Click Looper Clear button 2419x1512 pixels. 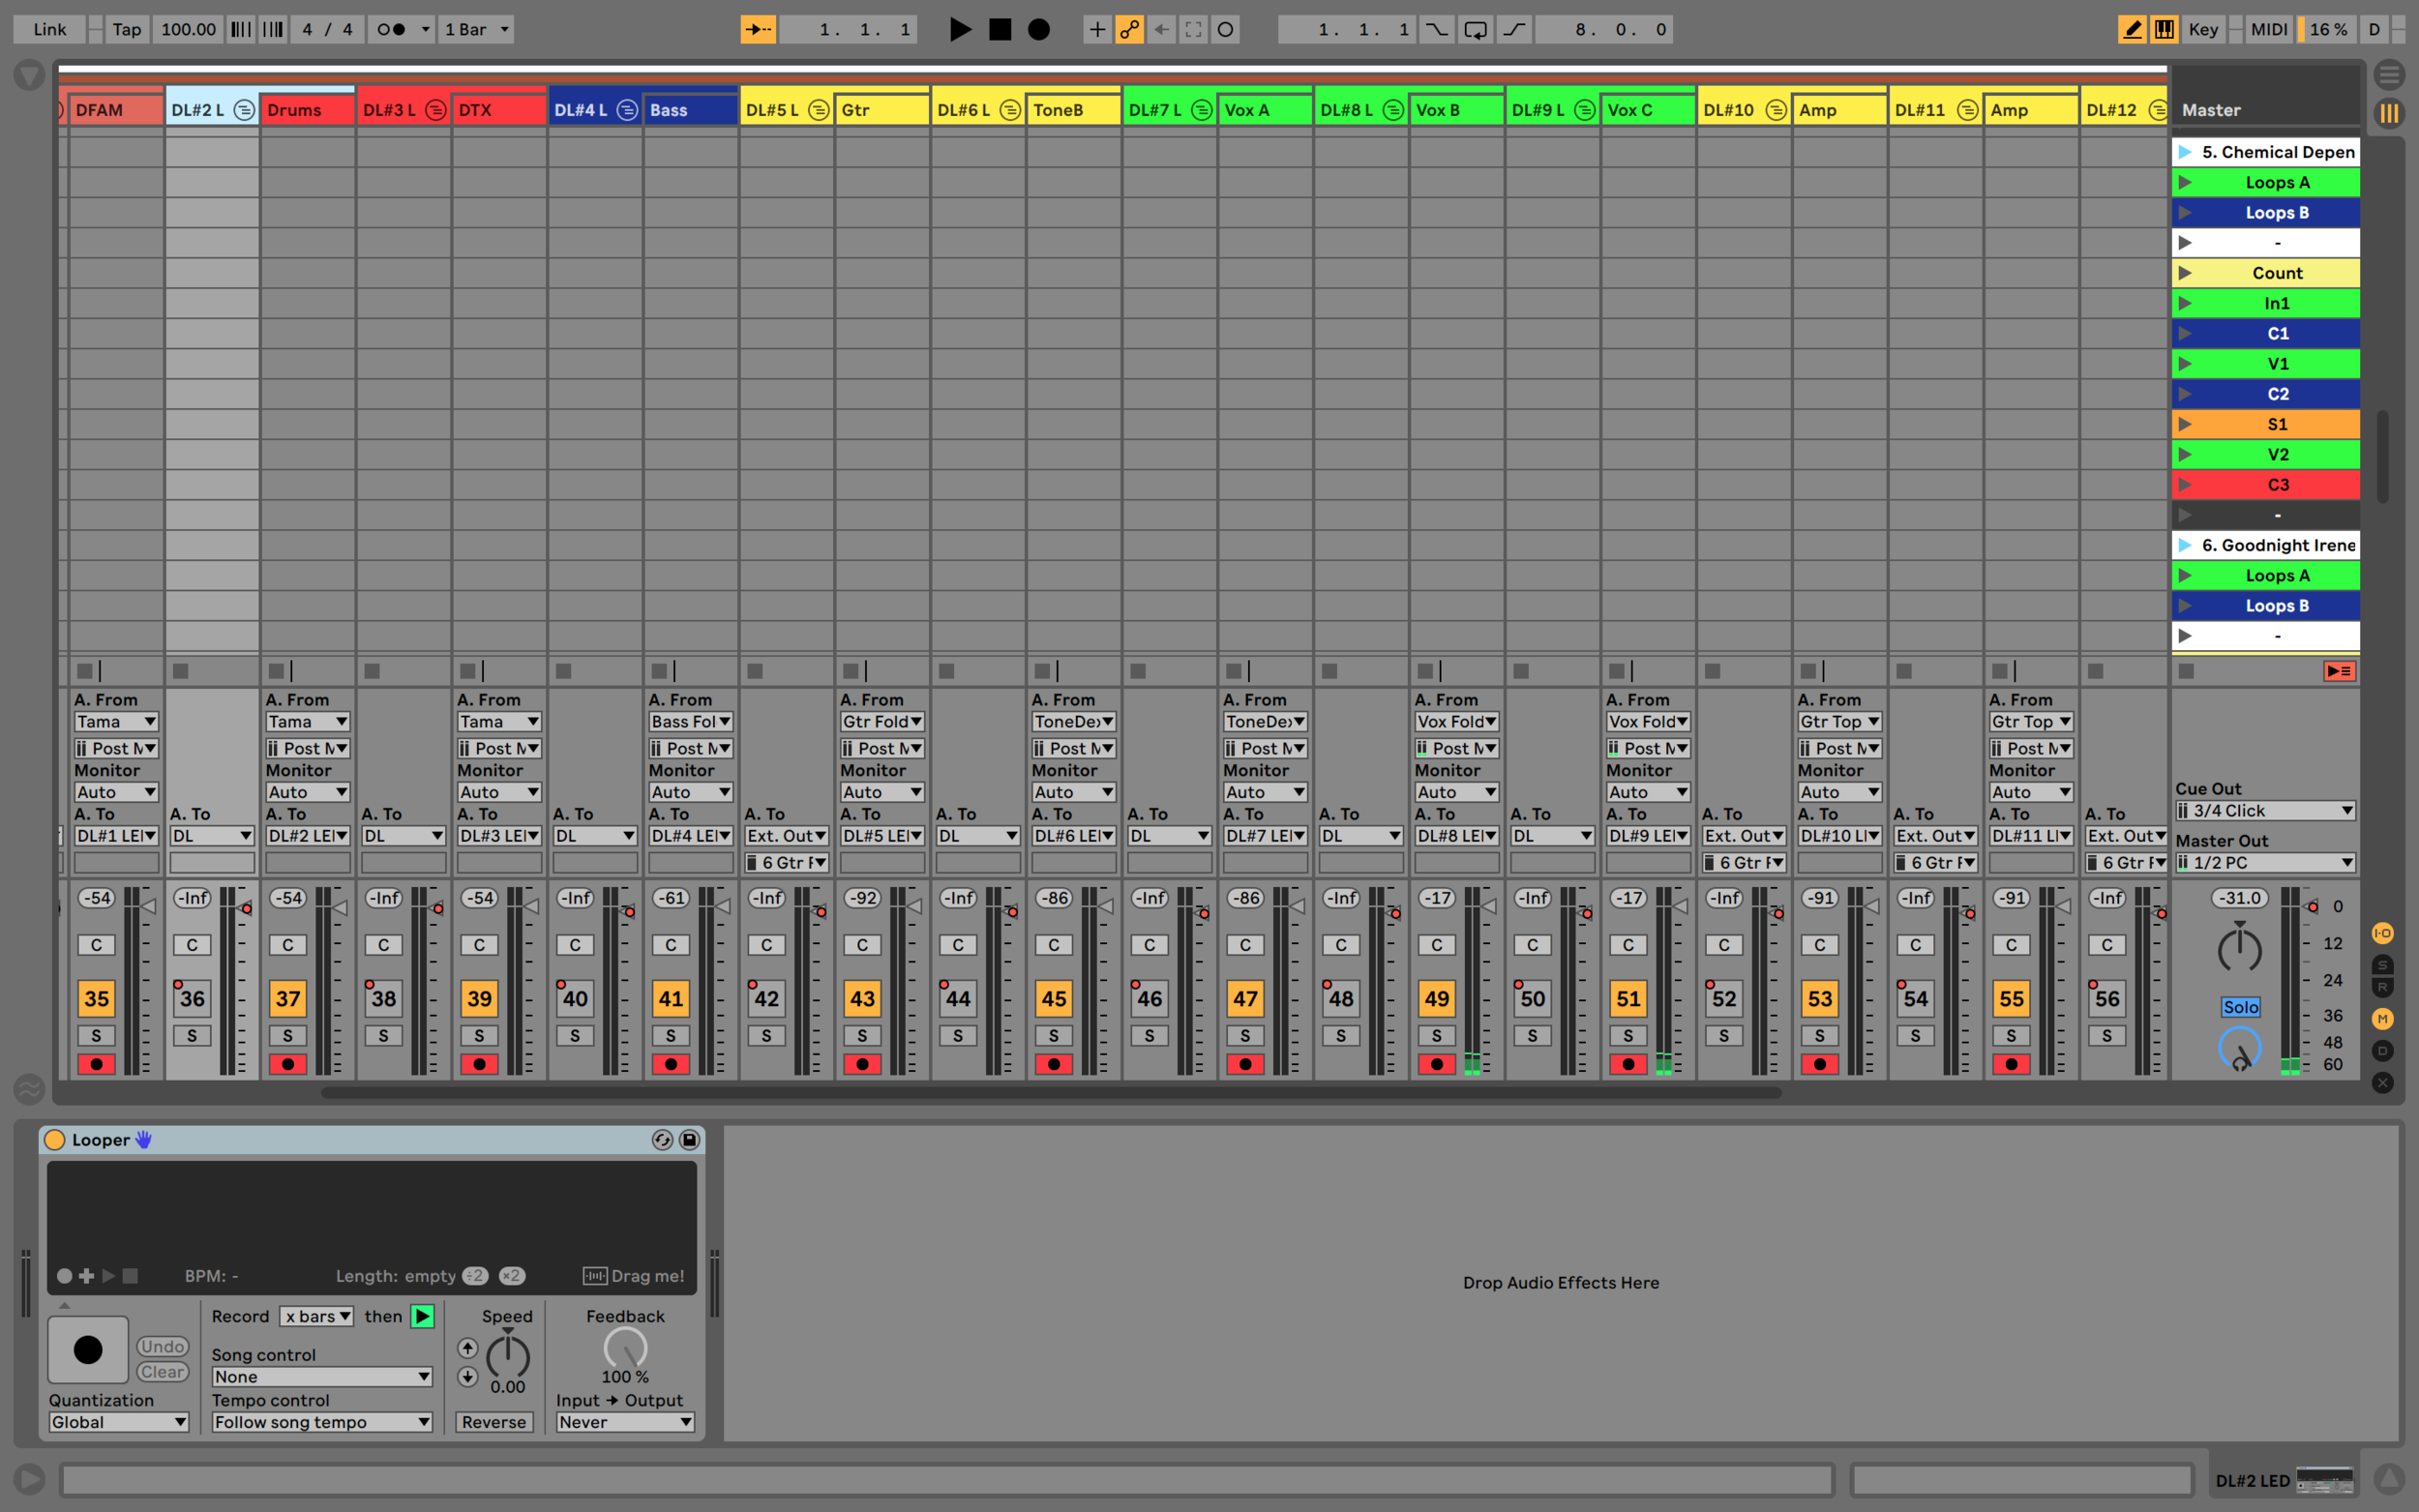click(162, 1372)
